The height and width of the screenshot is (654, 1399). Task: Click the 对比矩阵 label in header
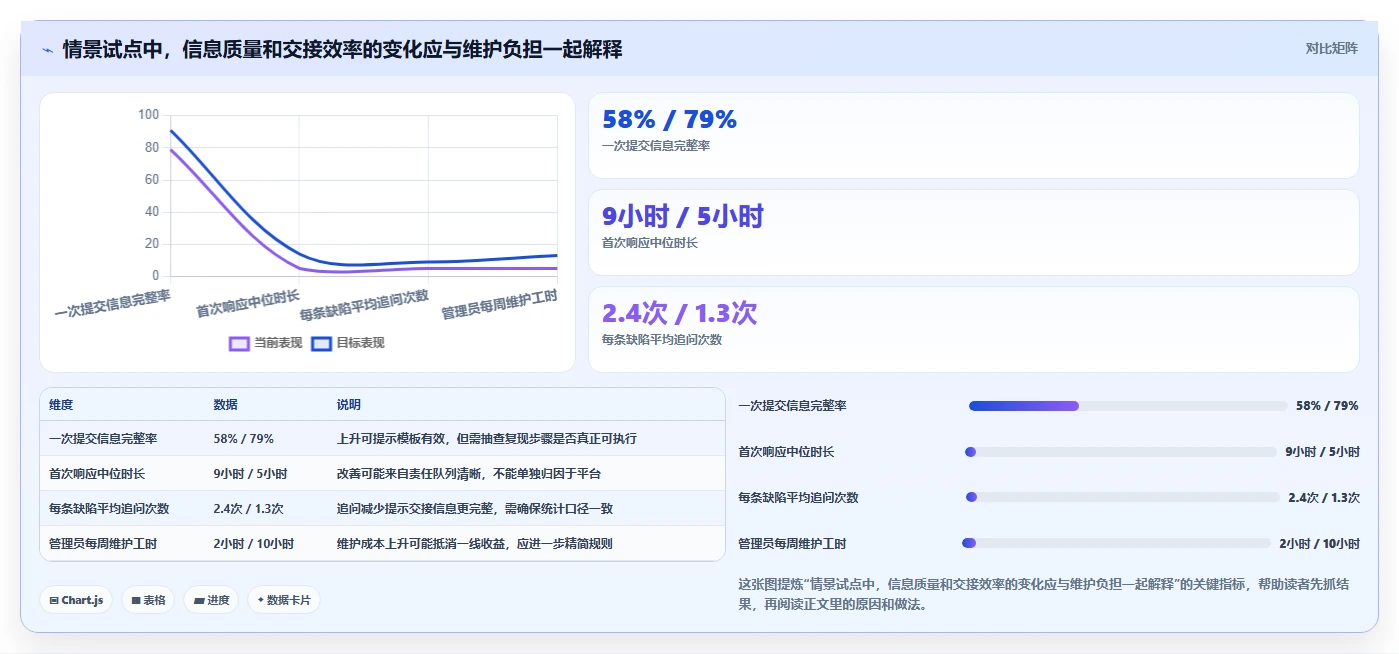point(1331,48)
